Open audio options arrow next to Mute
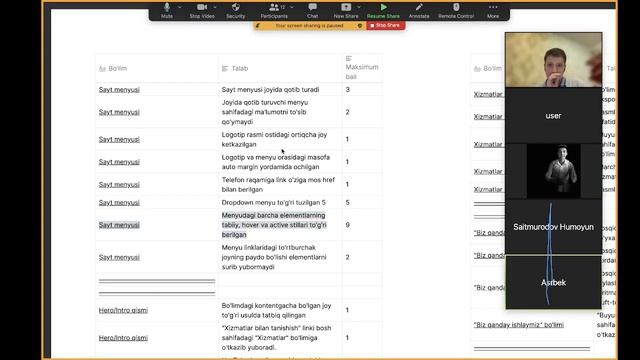640x360 pixels. 180,7
